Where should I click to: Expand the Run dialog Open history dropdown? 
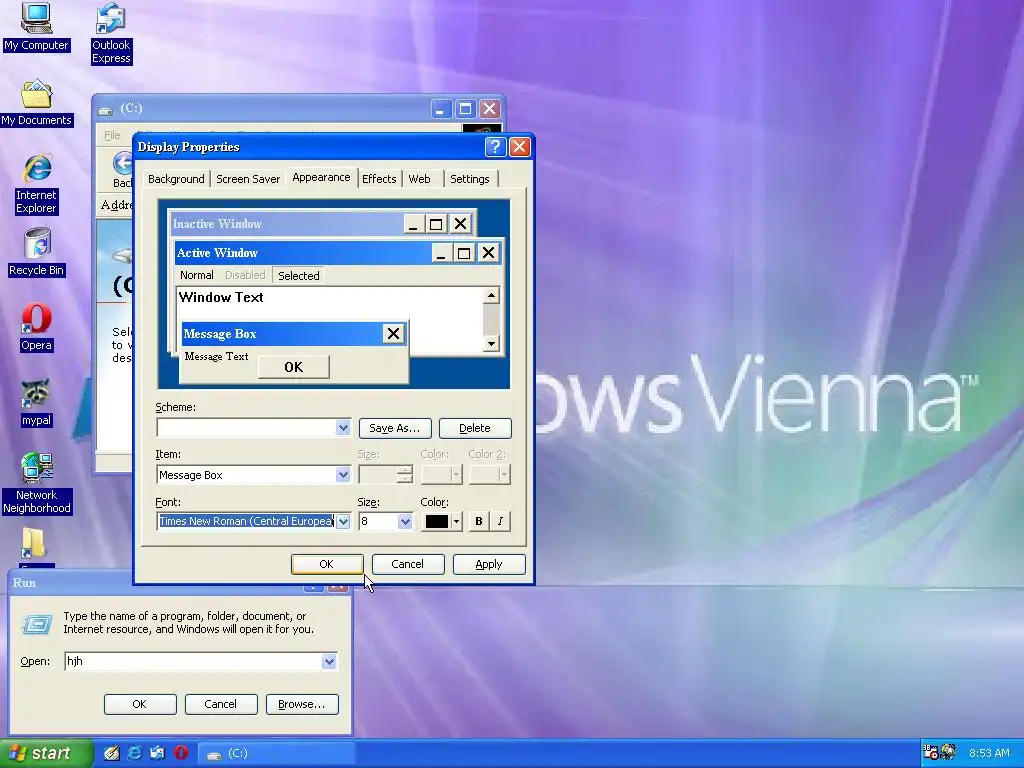click(x=329, y=662)
